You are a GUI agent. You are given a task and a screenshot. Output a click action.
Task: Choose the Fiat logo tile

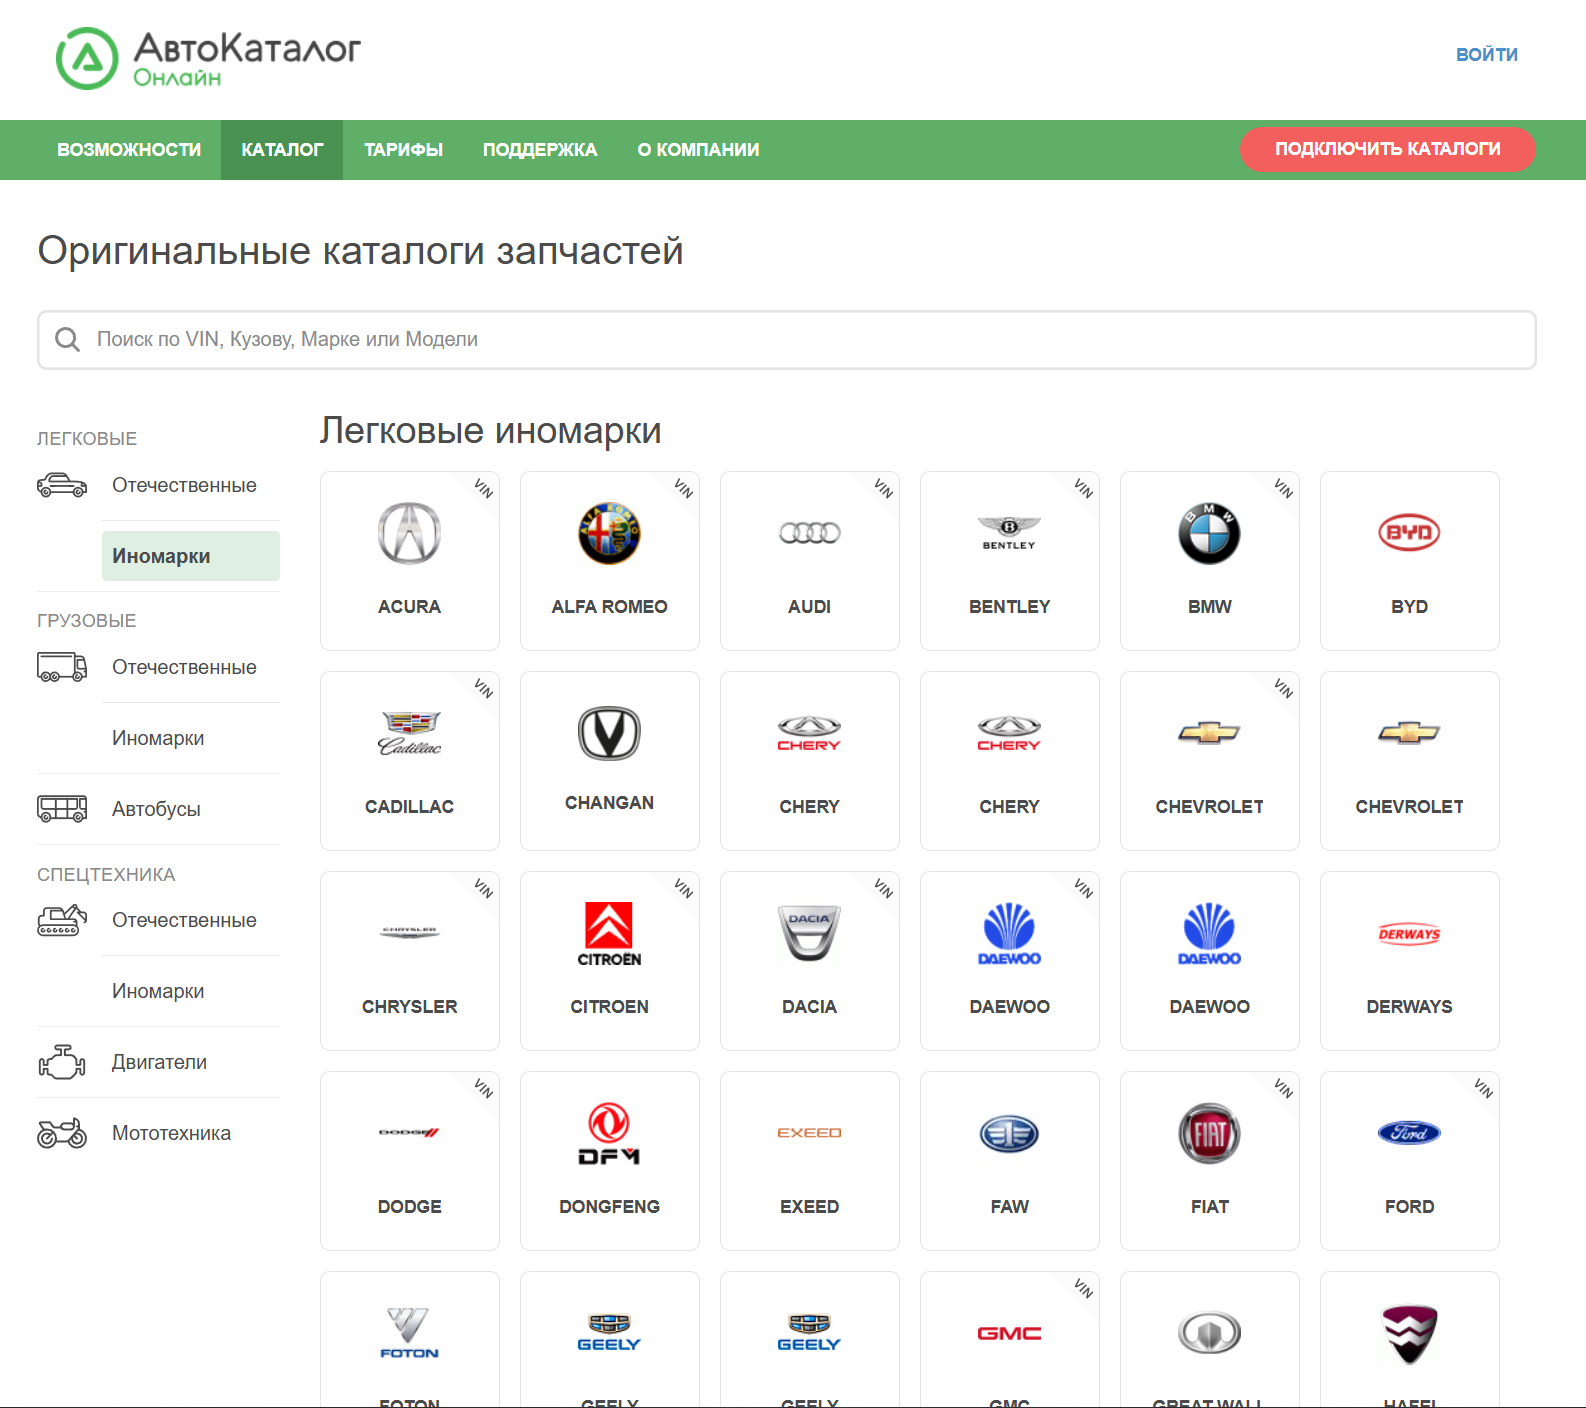[1210, 1161]
